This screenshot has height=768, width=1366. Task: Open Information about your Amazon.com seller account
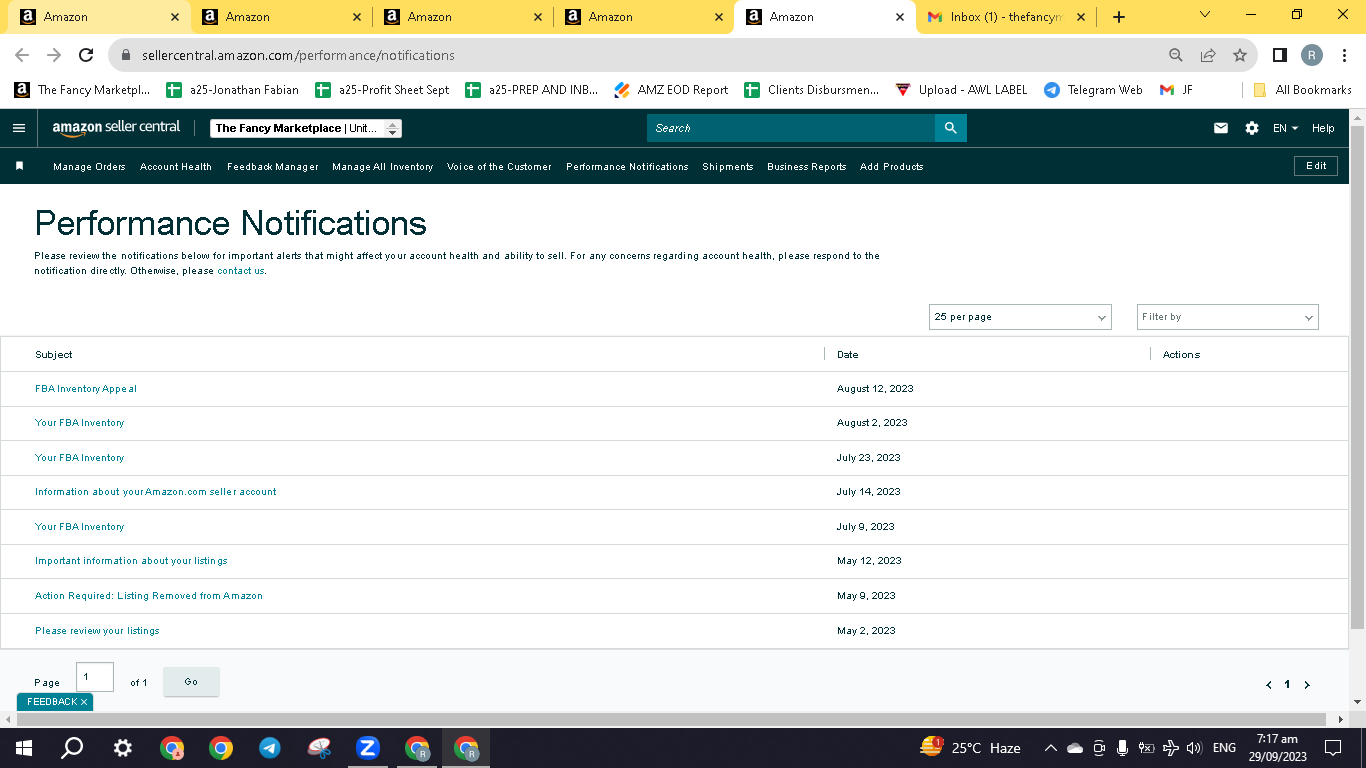click(156, 492)
